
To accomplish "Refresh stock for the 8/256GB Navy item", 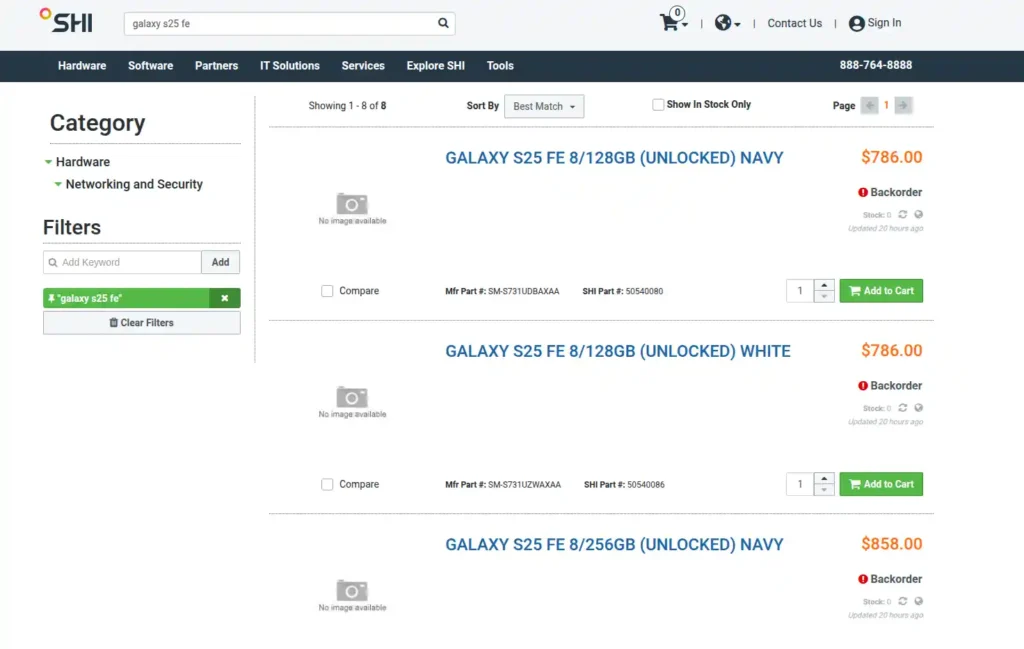I will (x=903, y=601).
